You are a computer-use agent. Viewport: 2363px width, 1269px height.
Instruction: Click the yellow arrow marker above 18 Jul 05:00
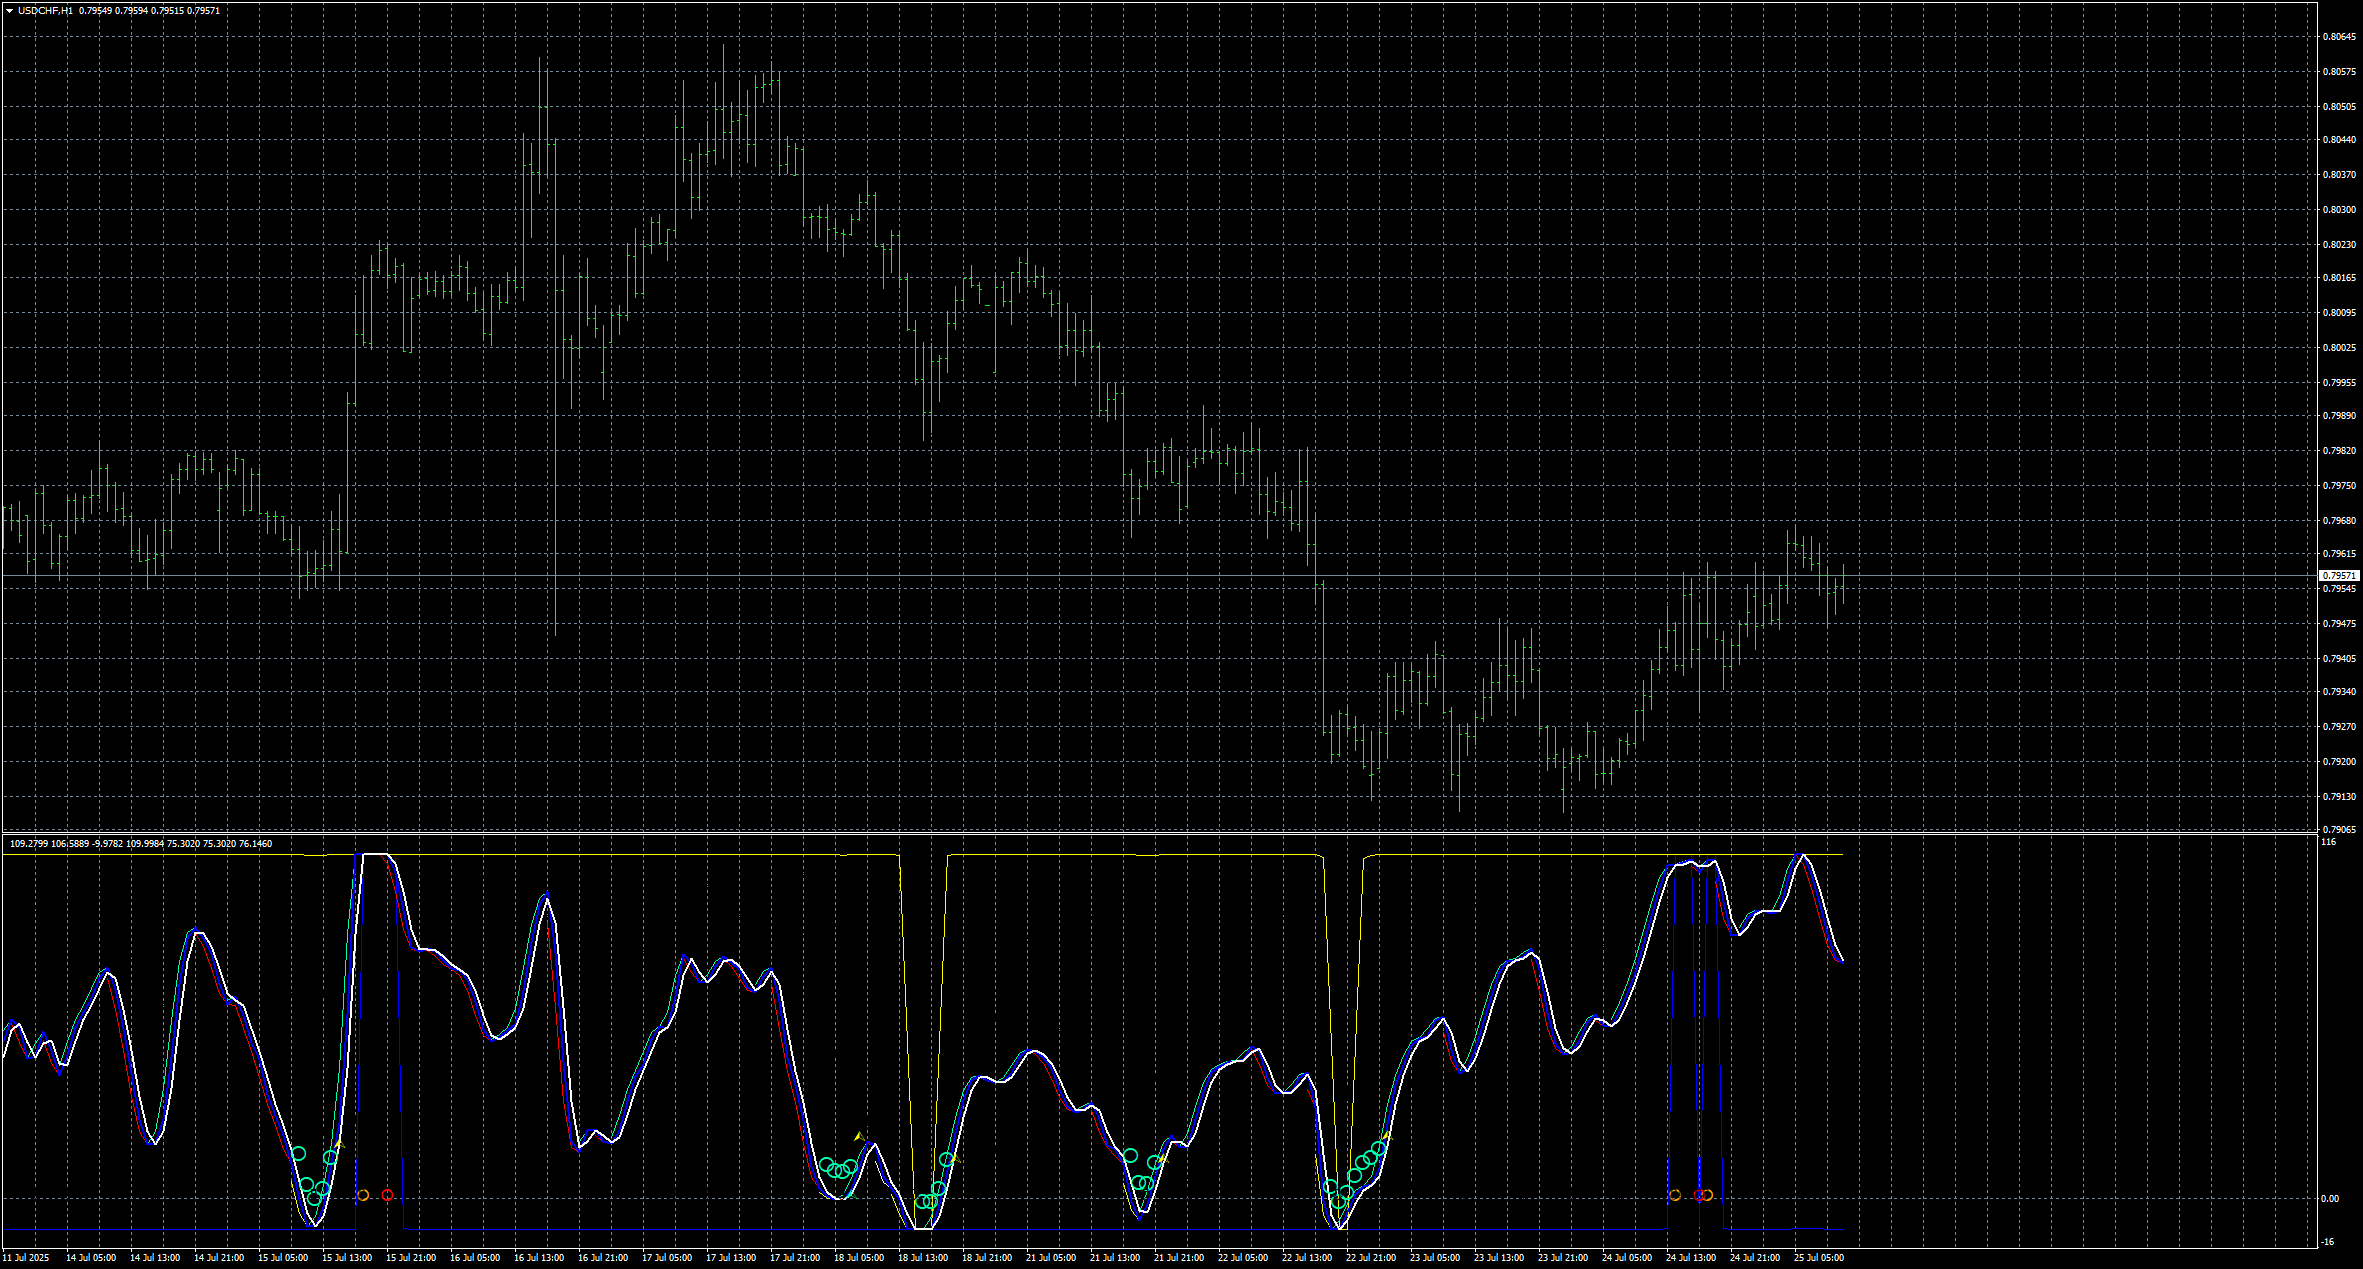(859, 1136)
